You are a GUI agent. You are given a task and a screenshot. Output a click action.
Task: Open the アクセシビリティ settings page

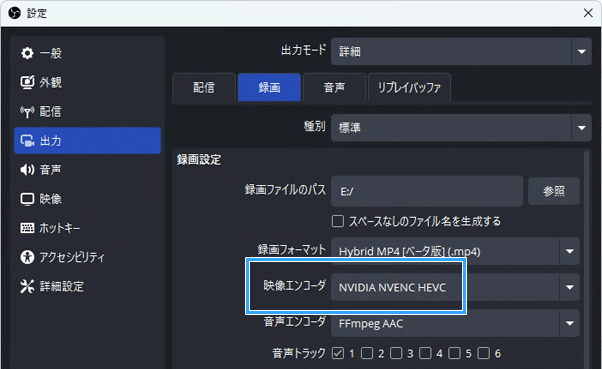88,257
